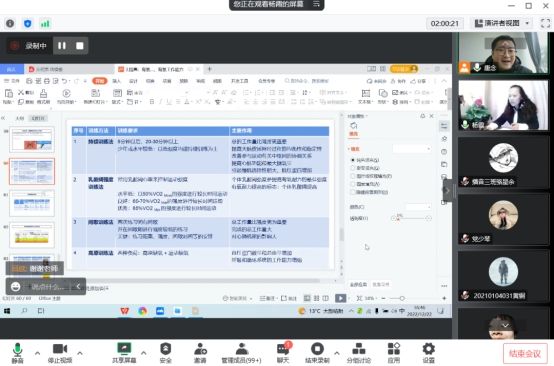Collapse the chat input bar arrow

coord(78,287)
